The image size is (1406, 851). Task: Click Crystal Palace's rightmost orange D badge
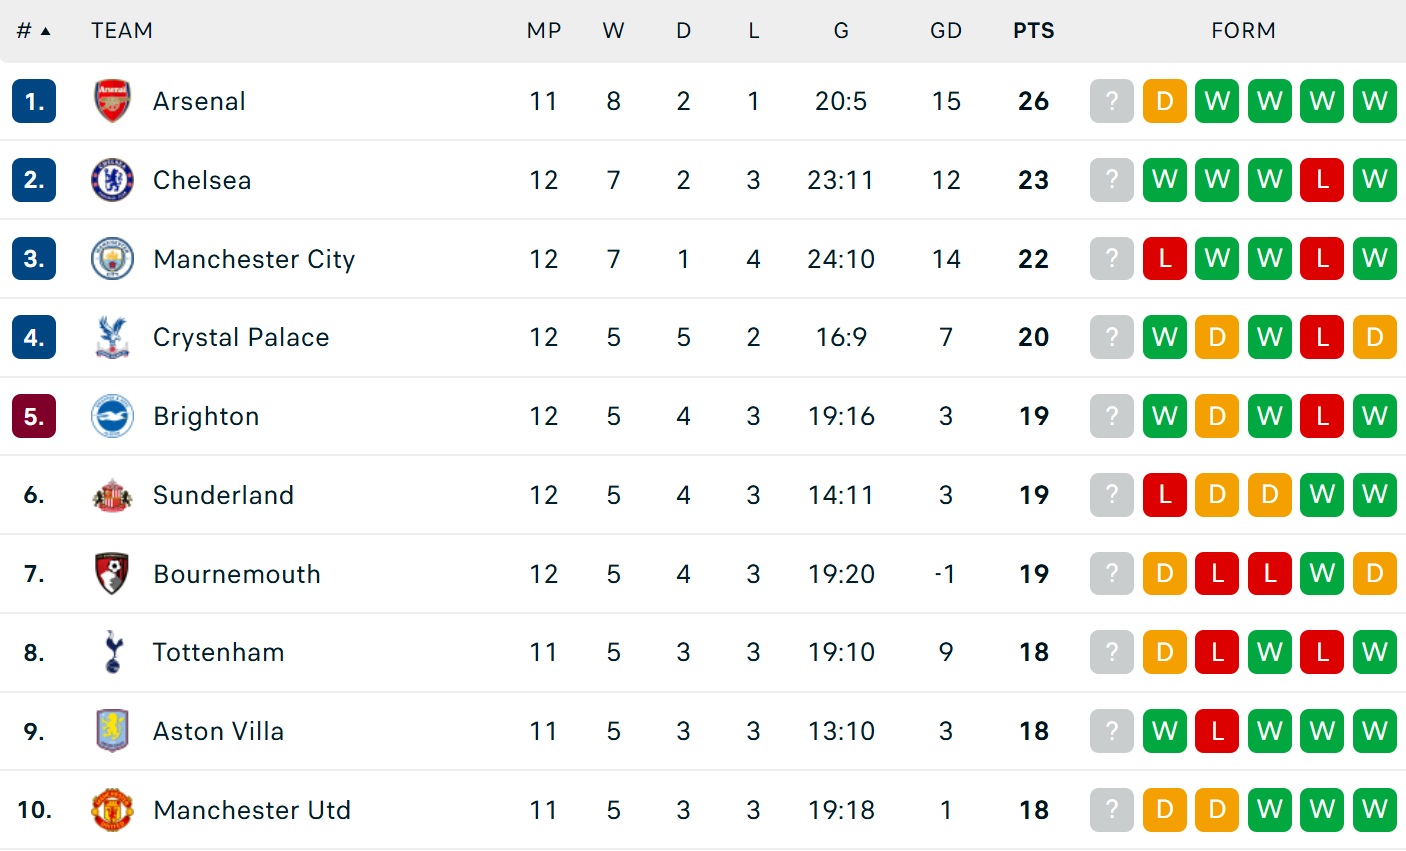click(x=1374, y=337)
